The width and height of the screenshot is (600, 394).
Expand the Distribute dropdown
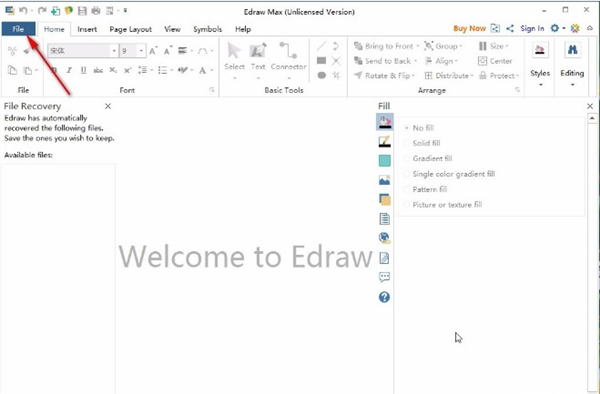472,76
